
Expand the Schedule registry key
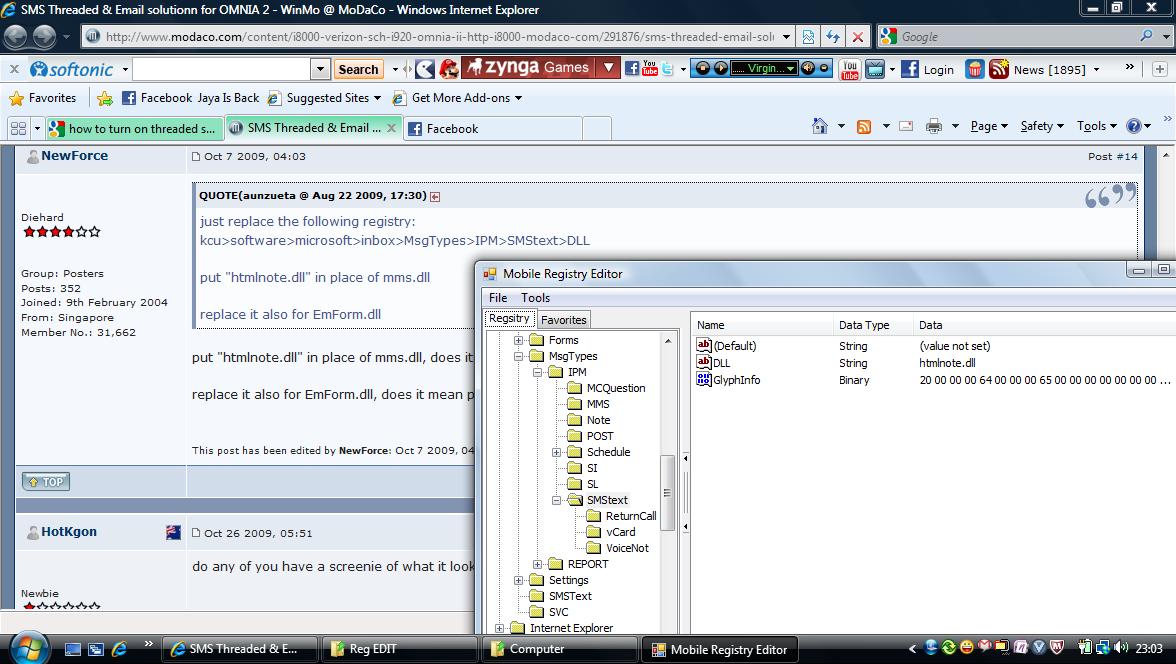pyautogui.click(x=557, y=452)
